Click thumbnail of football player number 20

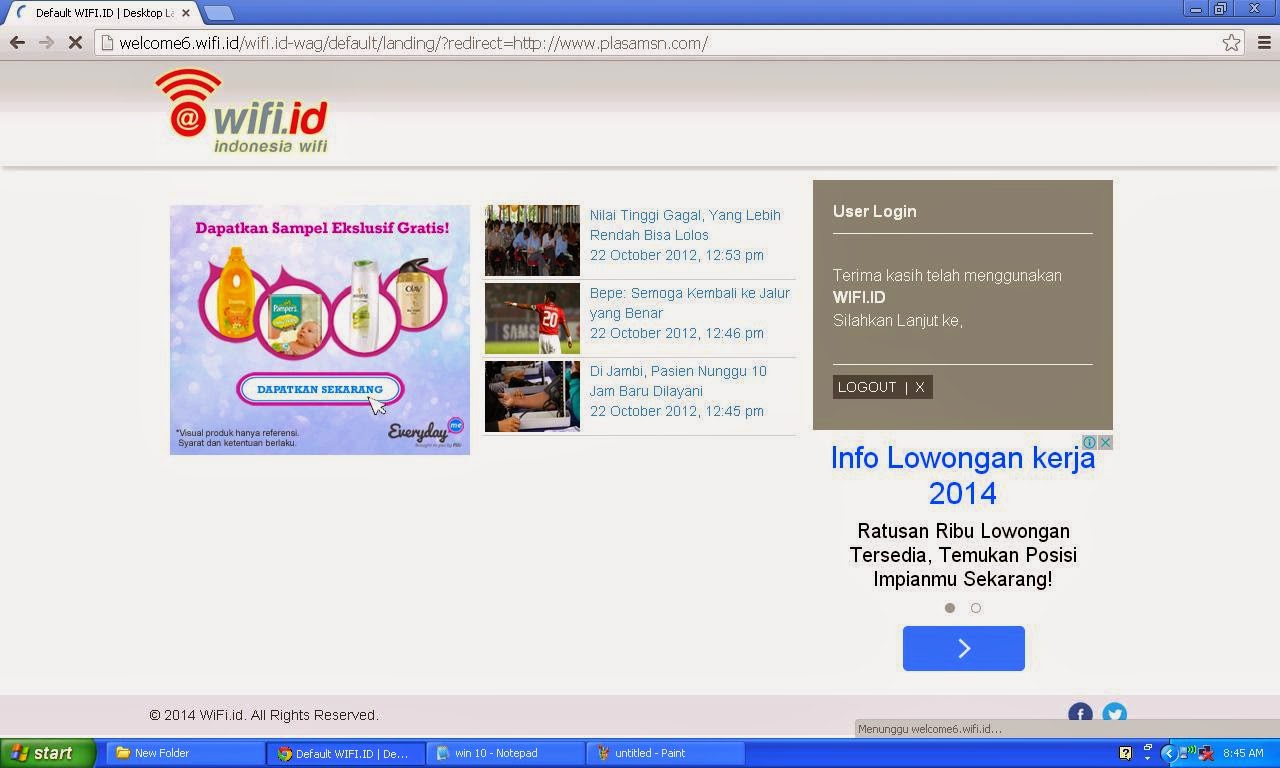click(532, 318)
